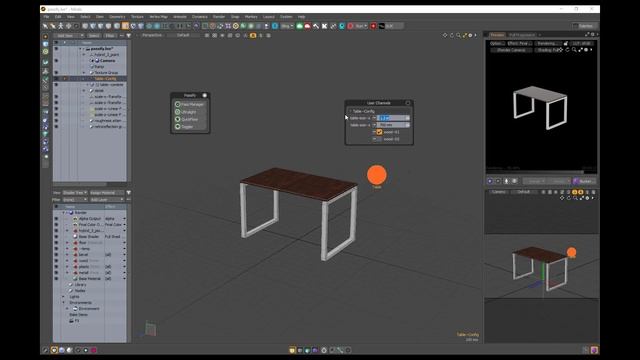Click the yellow icon in the bottom center bar
640x360 pixels.
(x=292, y=350)
